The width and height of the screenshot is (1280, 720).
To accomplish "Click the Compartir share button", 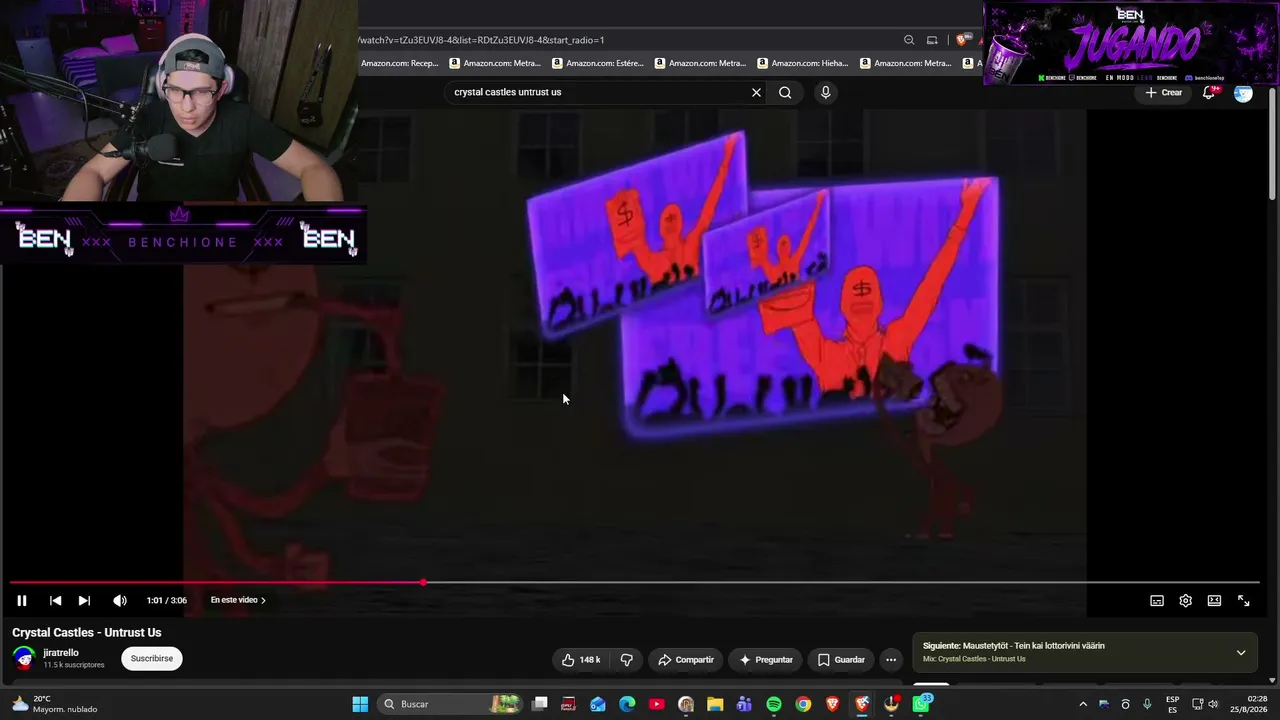I will 686,659.
